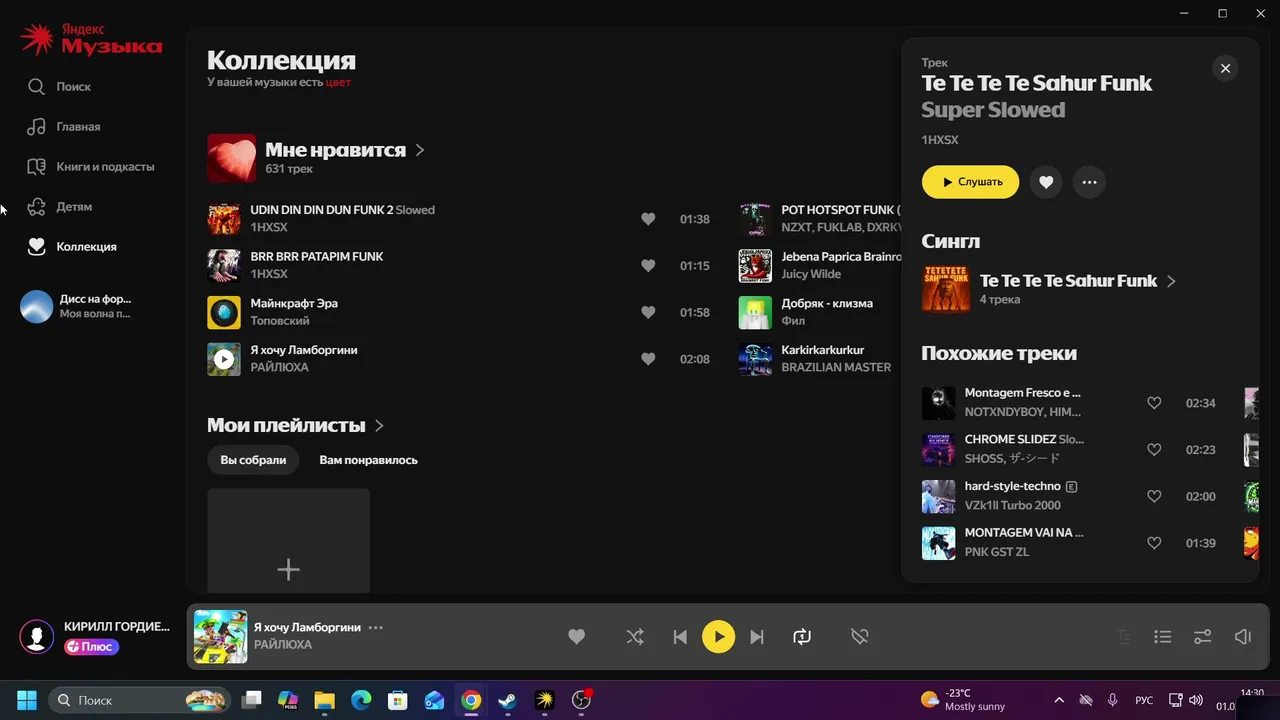Expand Te Te Te Te Sahur Funk single chevron
1280x720 pixels.
tap(1171, 281)
